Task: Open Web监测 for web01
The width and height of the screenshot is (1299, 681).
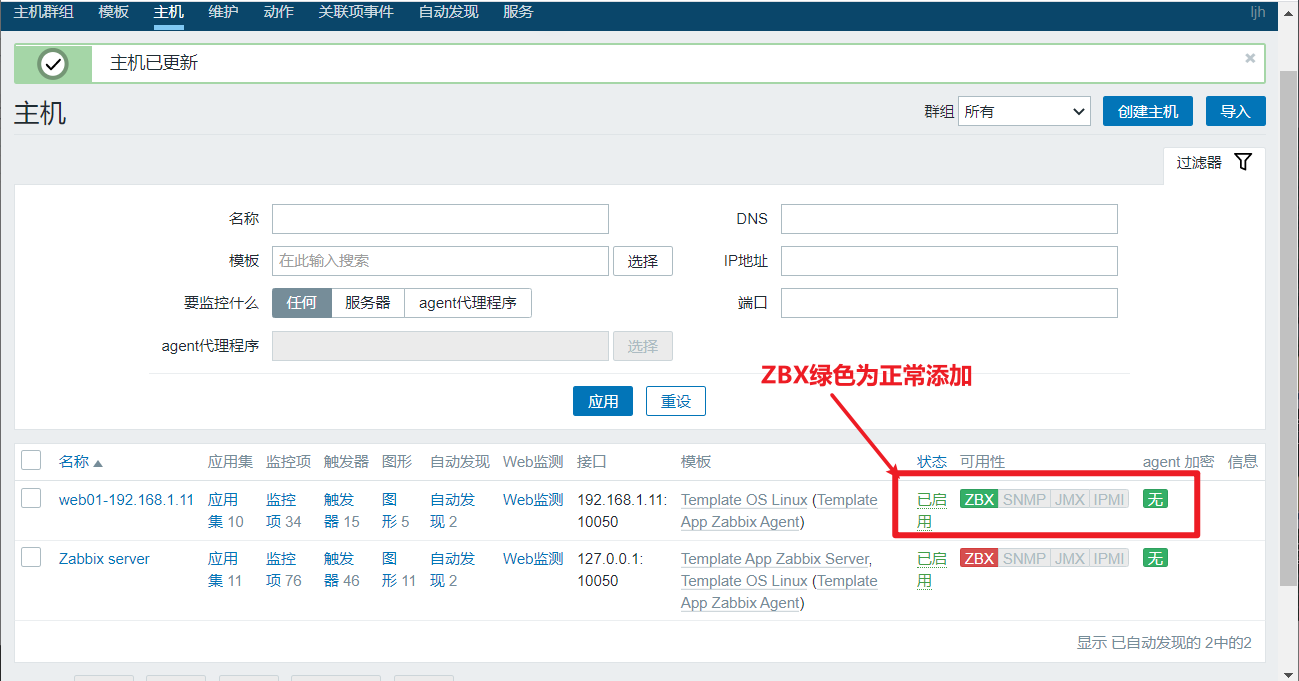Action: coord(533,499)
